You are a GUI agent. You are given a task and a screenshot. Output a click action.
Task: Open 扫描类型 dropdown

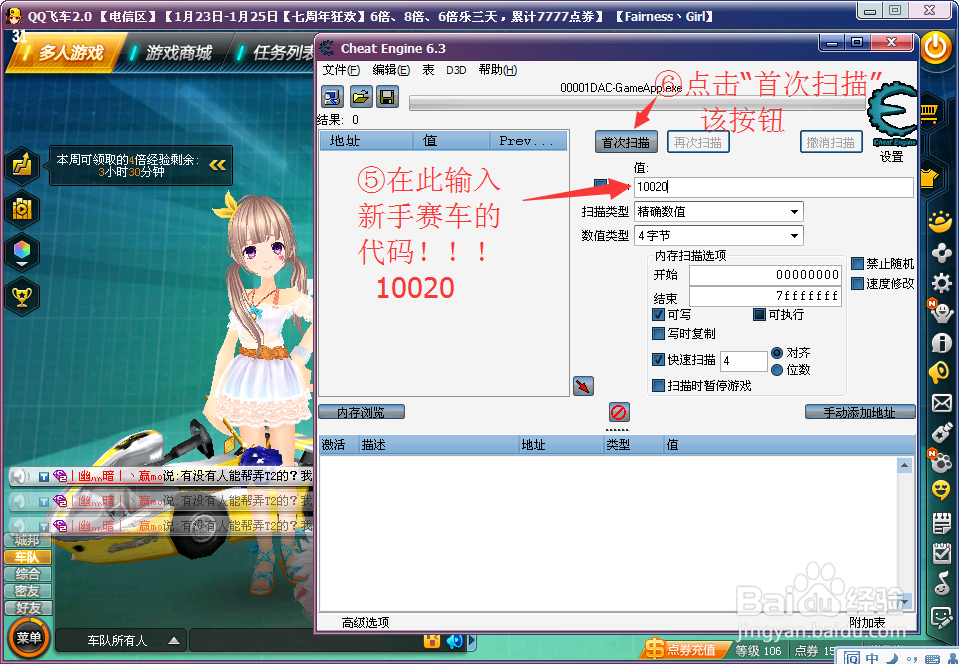pos(719,212)
